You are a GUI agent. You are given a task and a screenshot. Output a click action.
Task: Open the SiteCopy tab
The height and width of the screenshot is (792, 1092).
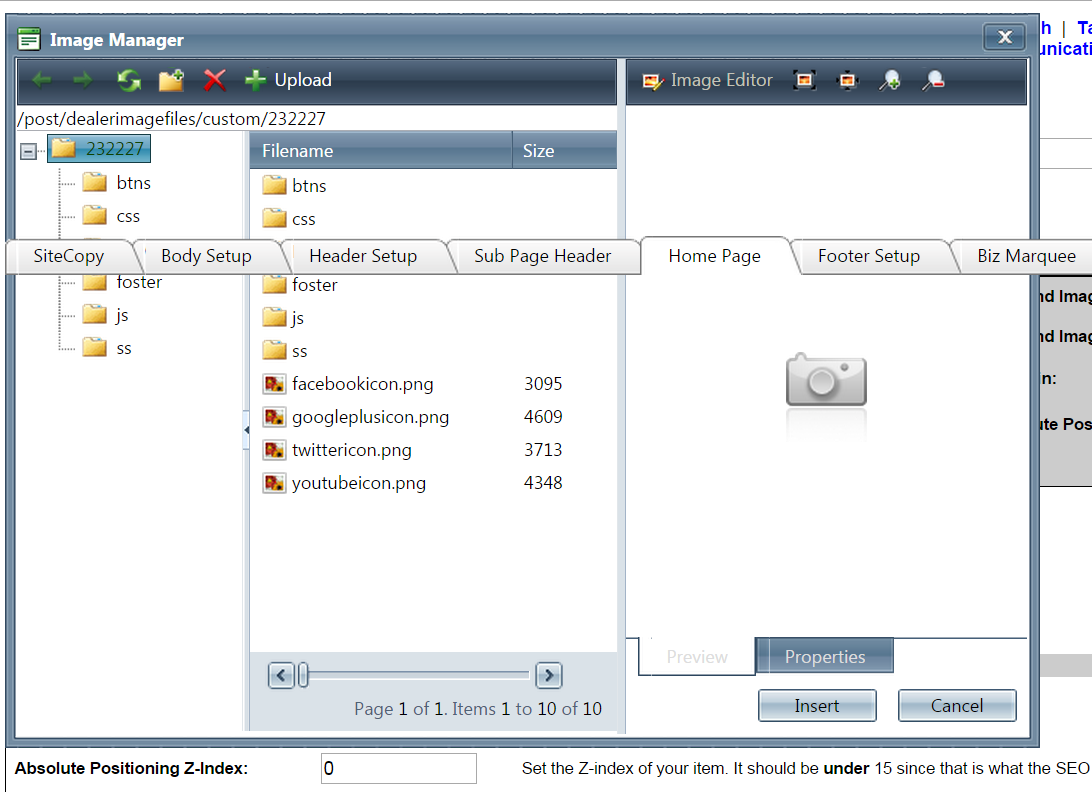pyautogui.click(x=68, y=256)
